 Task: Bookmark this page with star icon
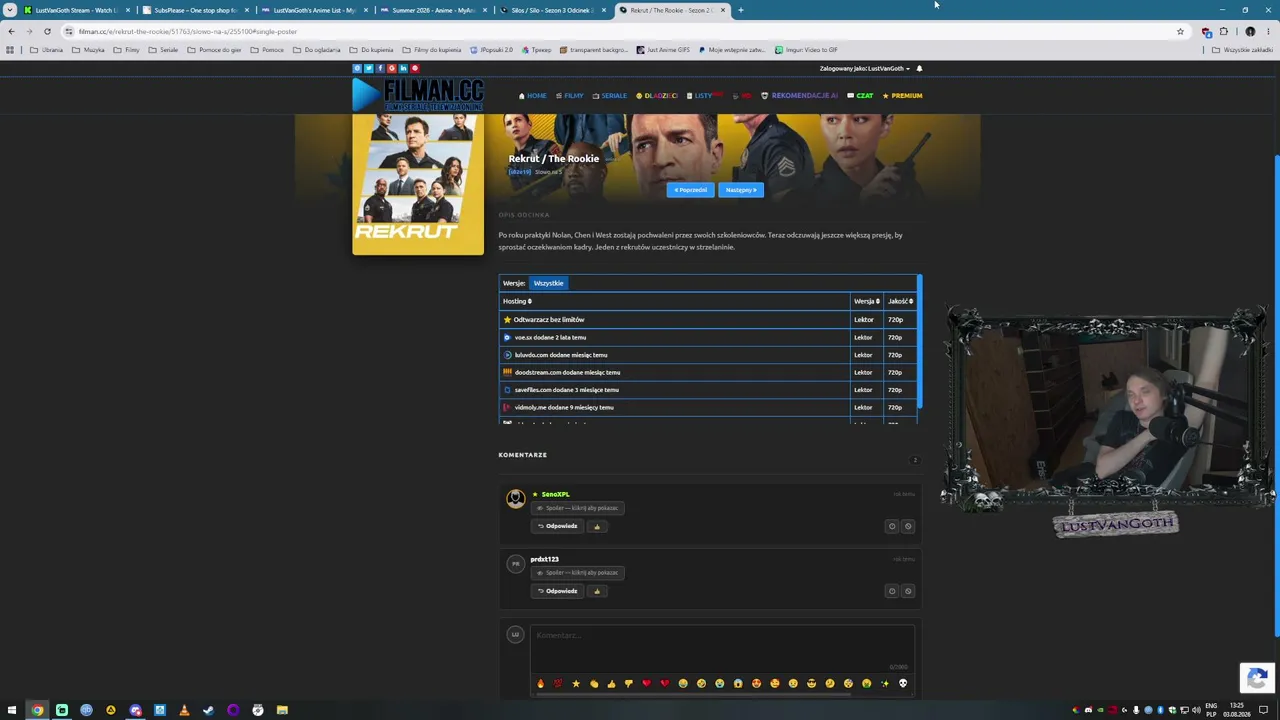[1180, 32]
